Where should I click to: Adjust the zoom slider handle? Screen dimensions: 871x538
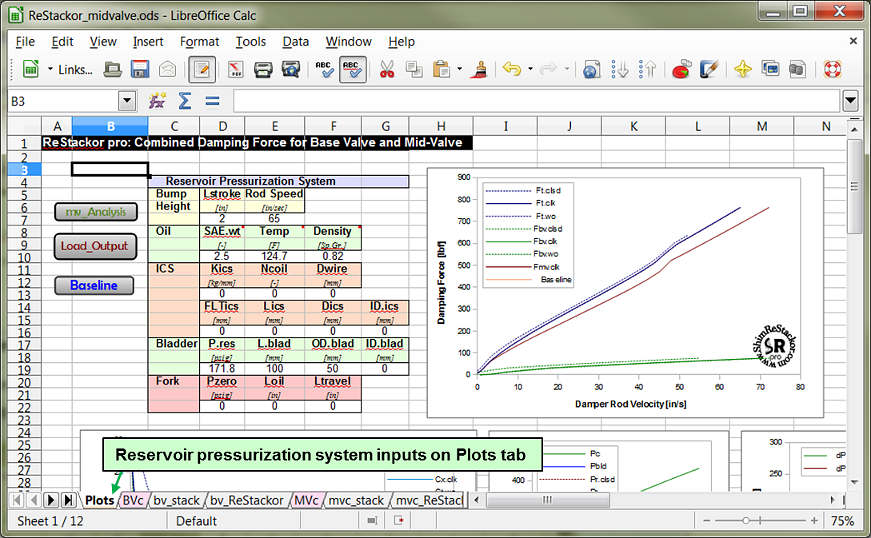(745, 521)
